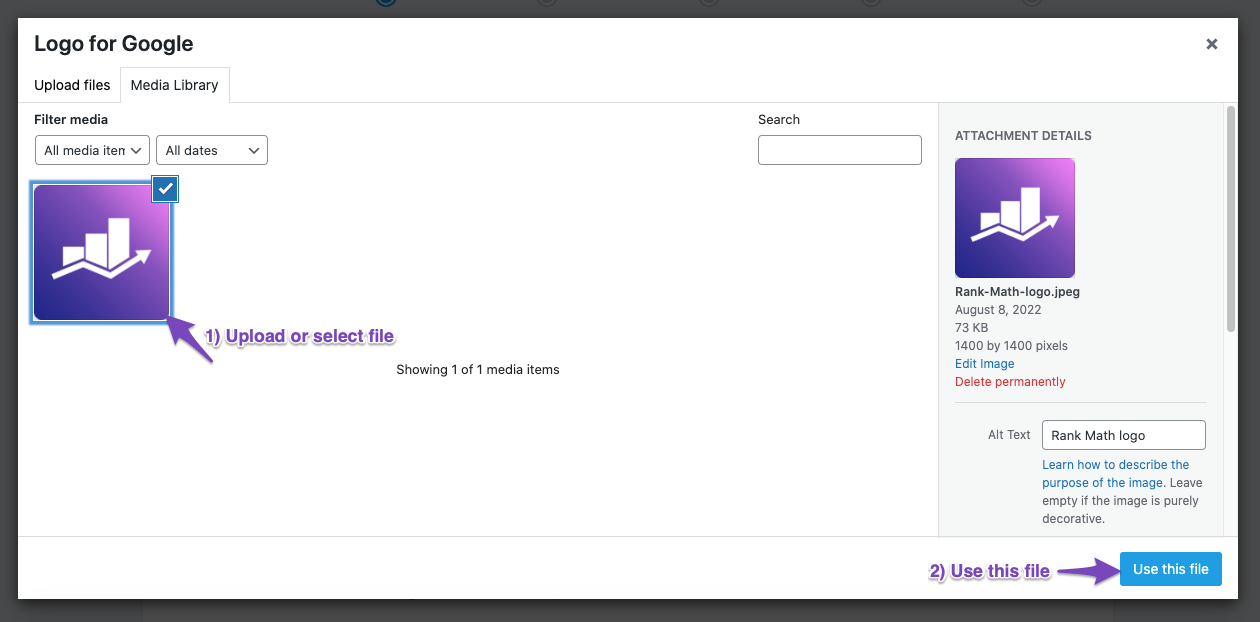Click the blue checkmark badge on the selected image
This screenshot has width=1260, height=622.
(165, 188)
